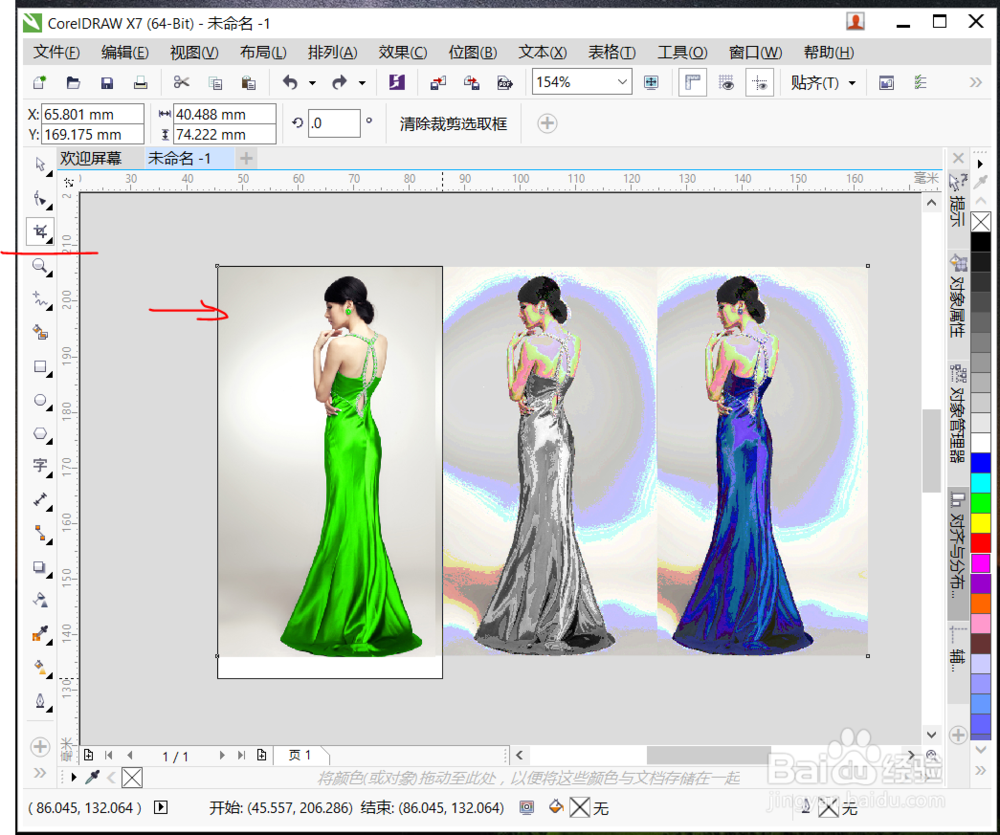Open the 文件(F) menu

pyautogui.click(x=57, y=52)
